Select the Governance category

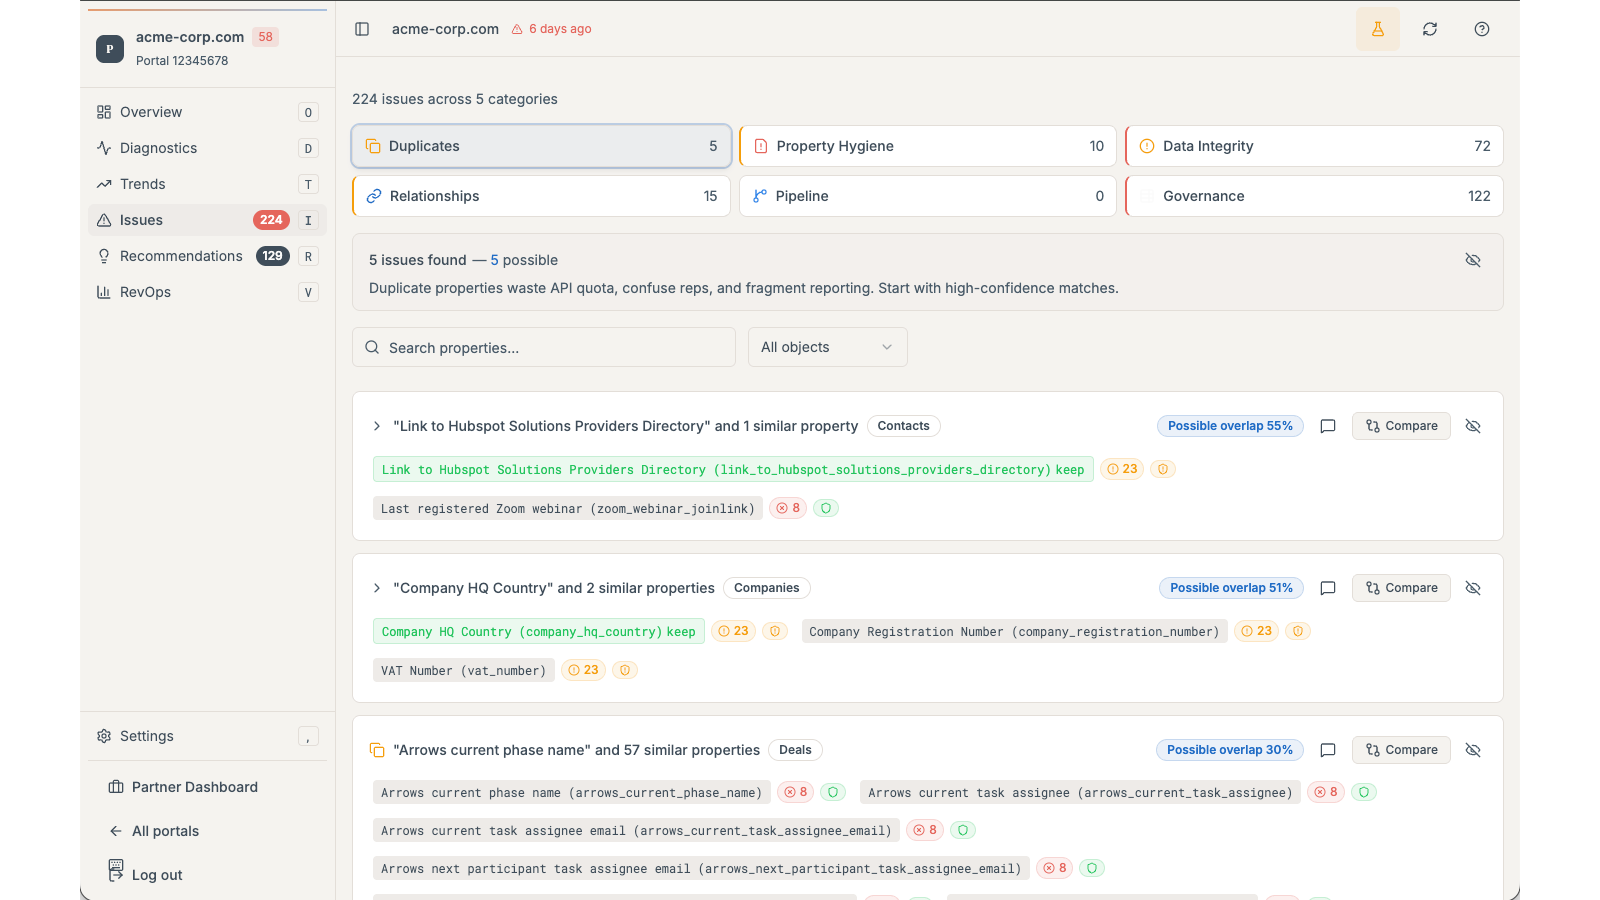(1314, 196)
